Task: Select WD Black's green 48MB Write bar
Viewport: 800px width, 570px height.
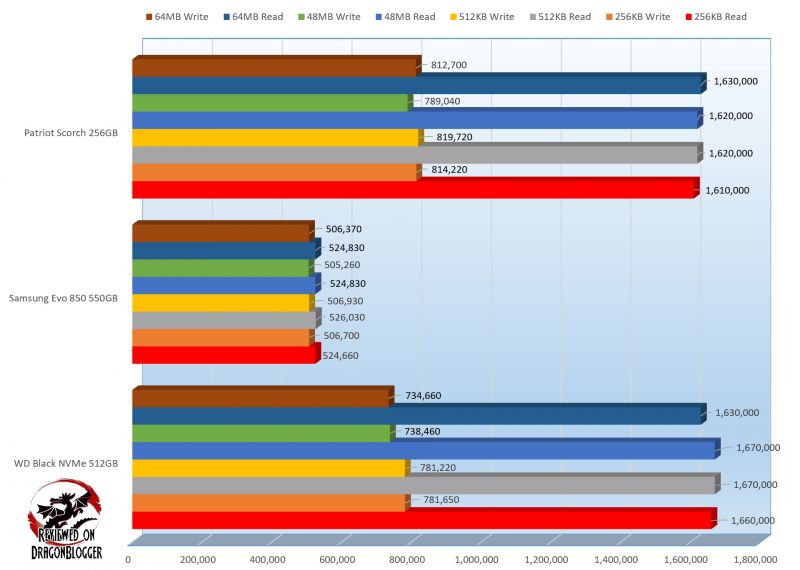Action: click(x=262, y=433)
